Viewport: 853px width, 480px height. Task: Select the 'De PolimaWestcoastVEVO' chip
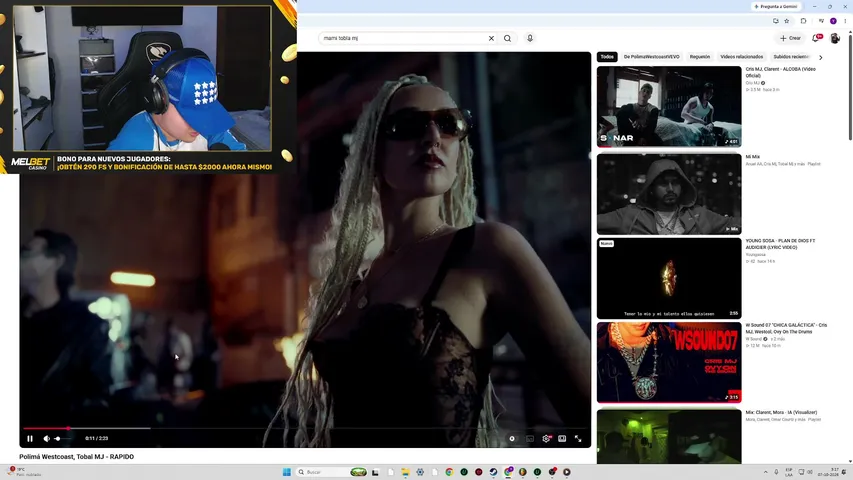tap(651, 57)
